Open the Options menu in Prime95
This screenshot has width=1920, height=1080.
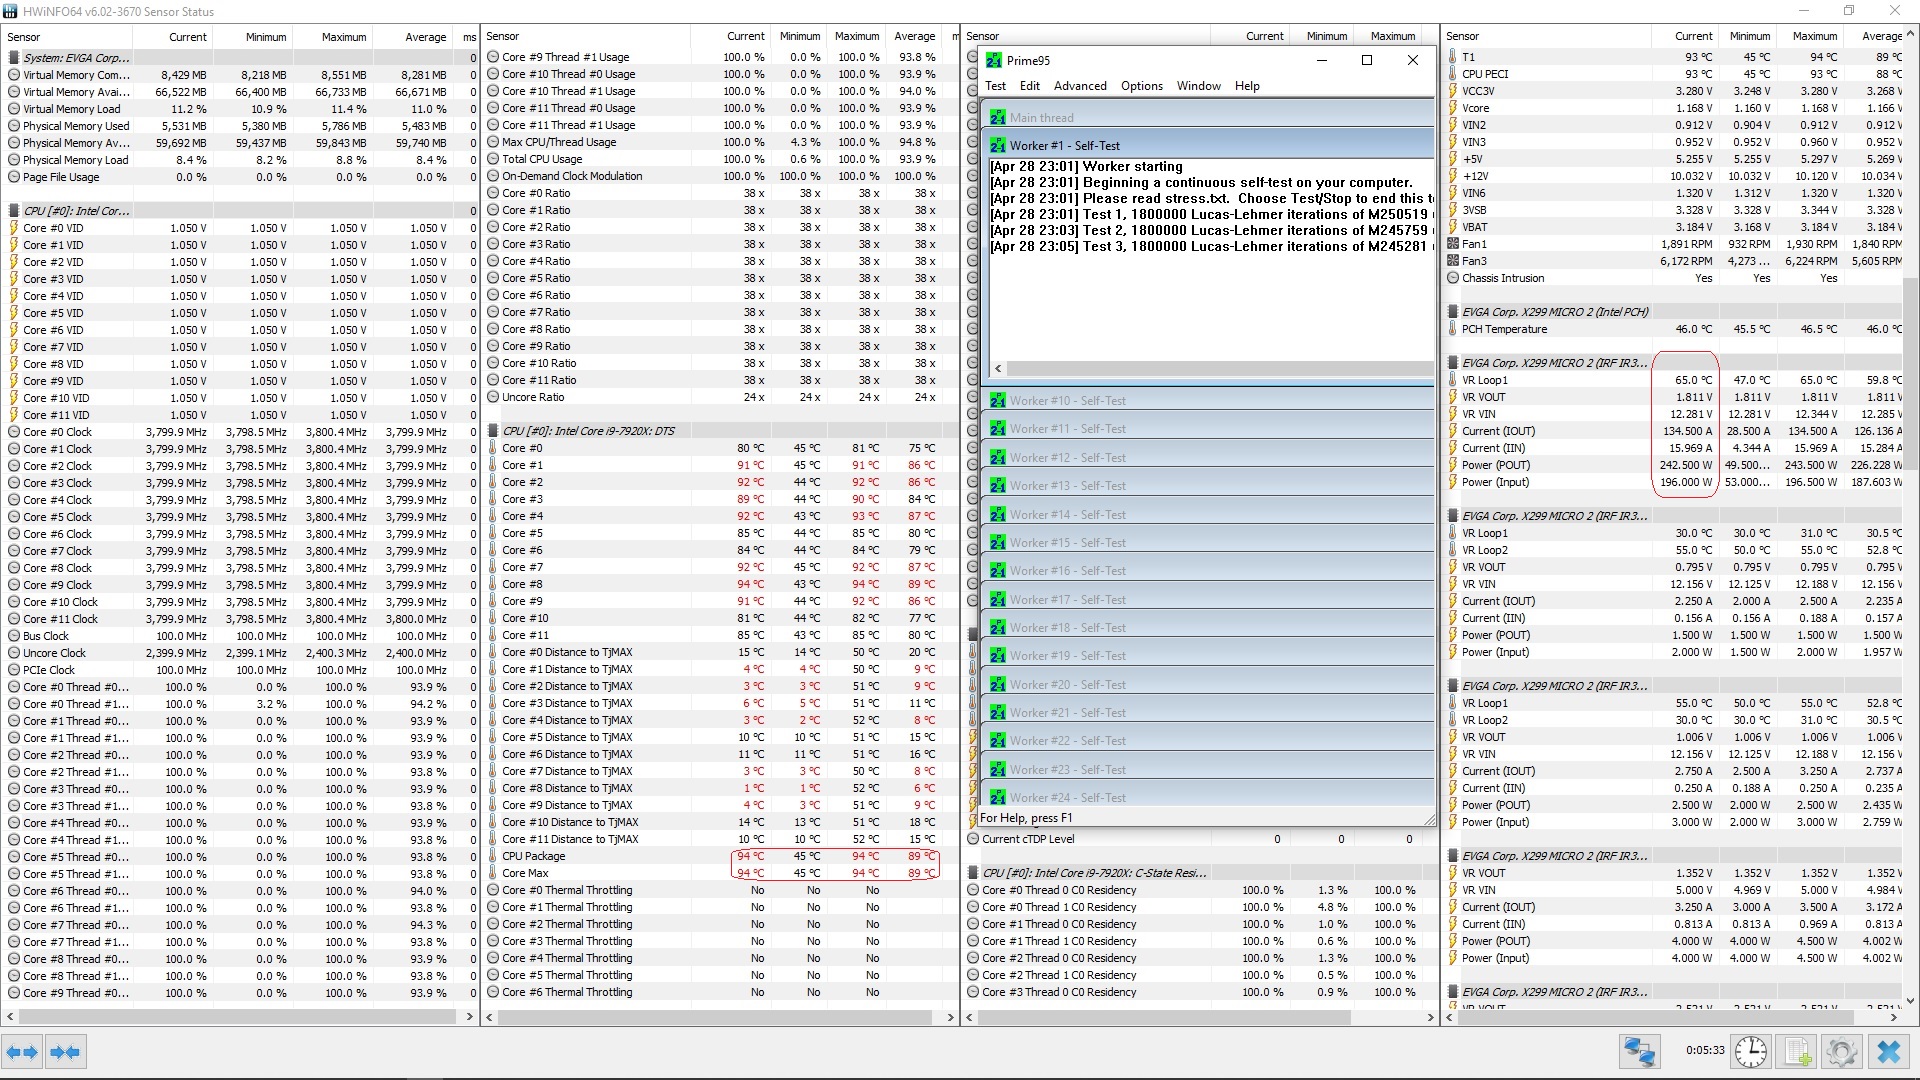coord(1141,86)
